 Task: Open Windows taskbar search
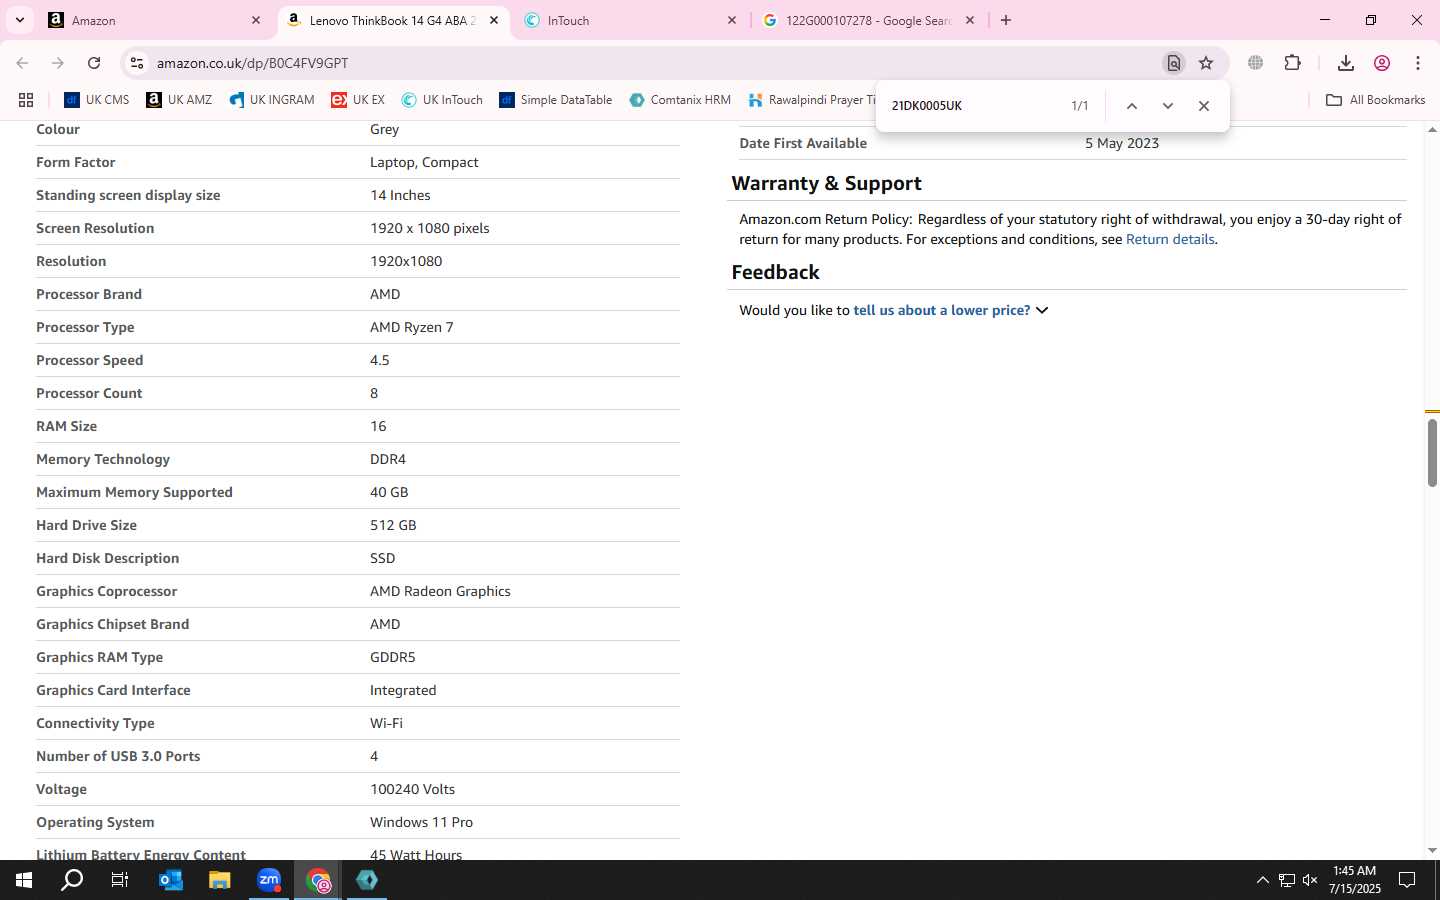[x=72, y=880]
